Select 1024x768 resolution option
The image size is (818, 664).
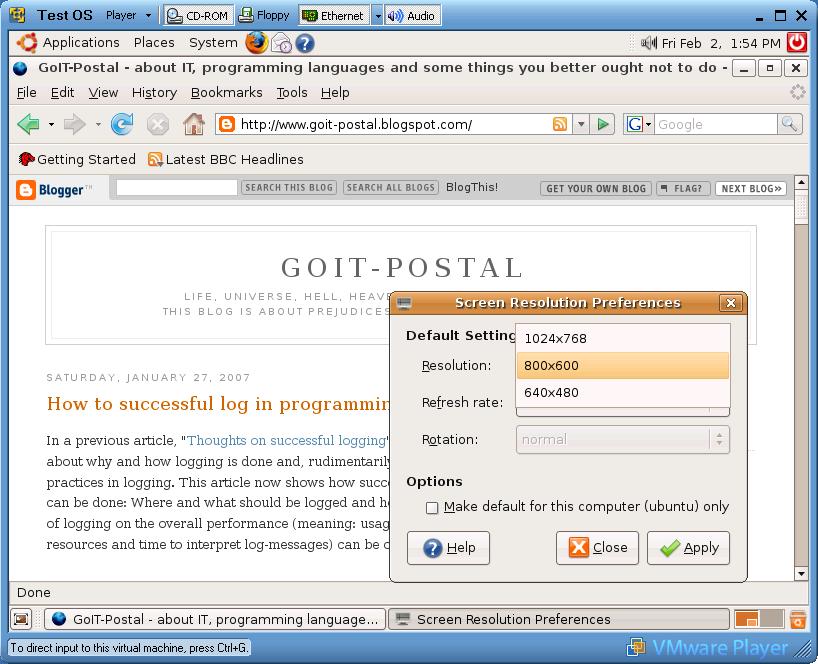[x=623, y=339]
